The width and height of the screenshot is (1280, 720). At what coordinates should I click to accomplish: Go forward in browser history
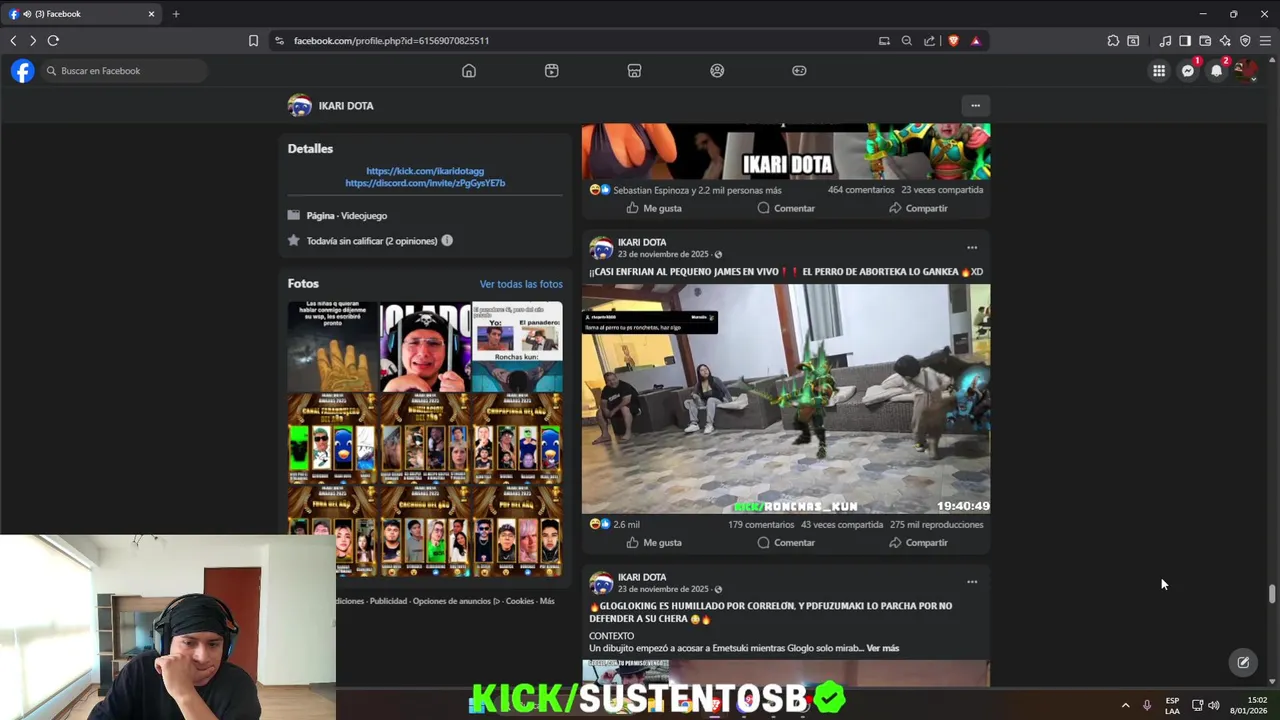click(x=33, y=41)
